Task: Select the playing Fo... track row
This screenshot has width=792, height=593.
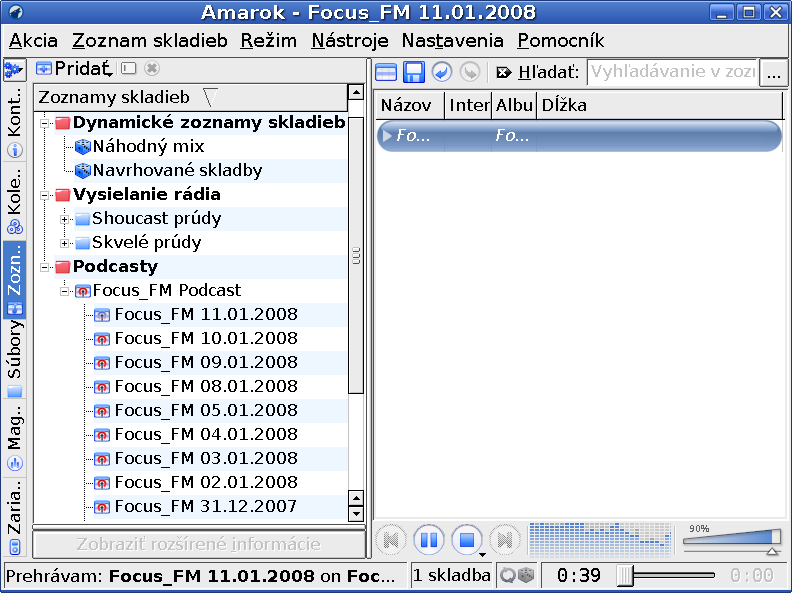Action: point(579,135)
